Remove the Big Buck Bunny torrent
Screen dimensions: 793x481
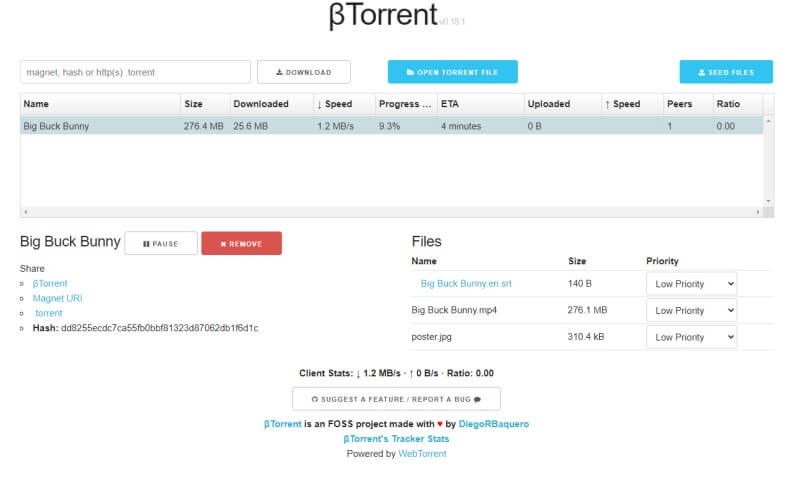point(241,243)
